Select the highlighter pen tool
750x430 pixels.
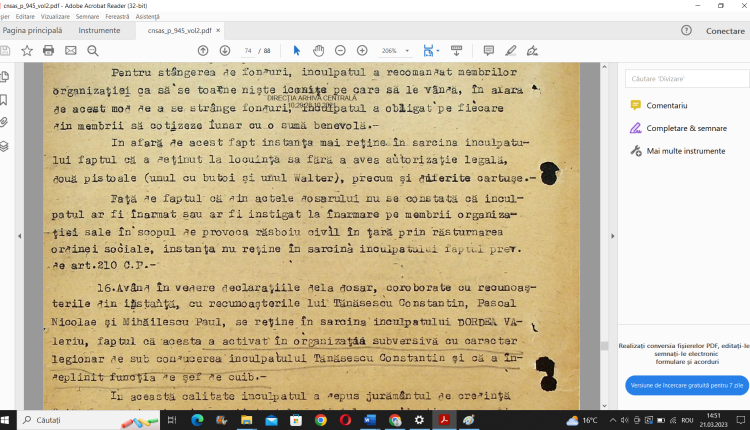[511, 50]
